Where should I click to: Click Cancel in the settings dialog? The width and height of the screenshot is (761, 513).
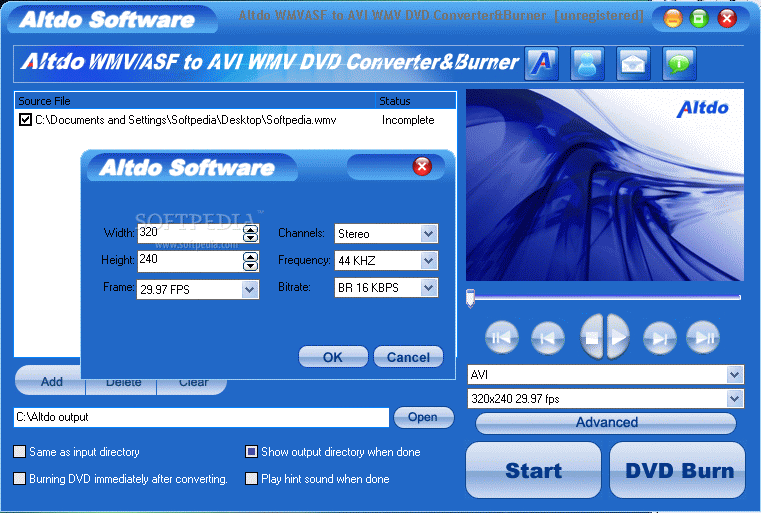408,357
